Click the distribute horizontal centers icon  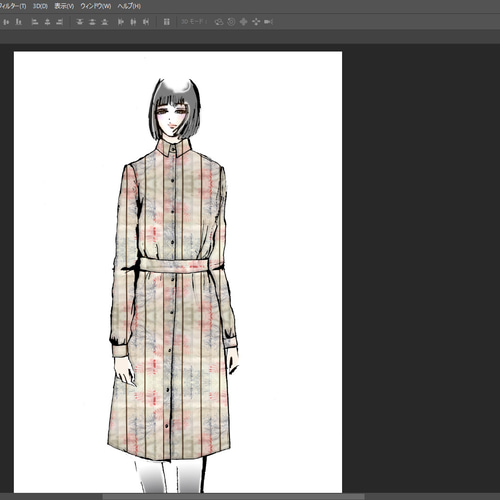133,22
